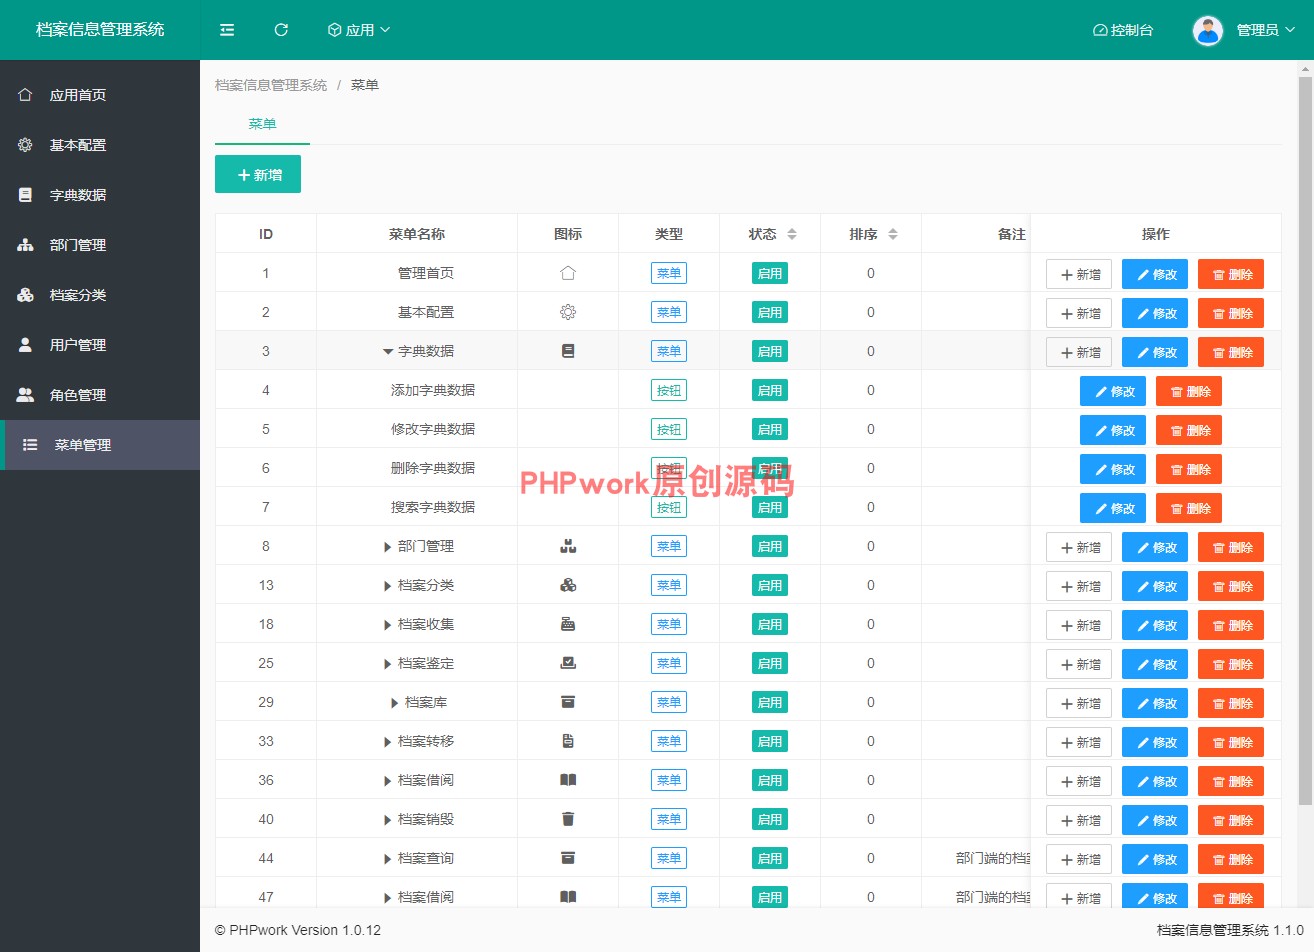Click the icon in 档案收集 row

pos(568,624)
